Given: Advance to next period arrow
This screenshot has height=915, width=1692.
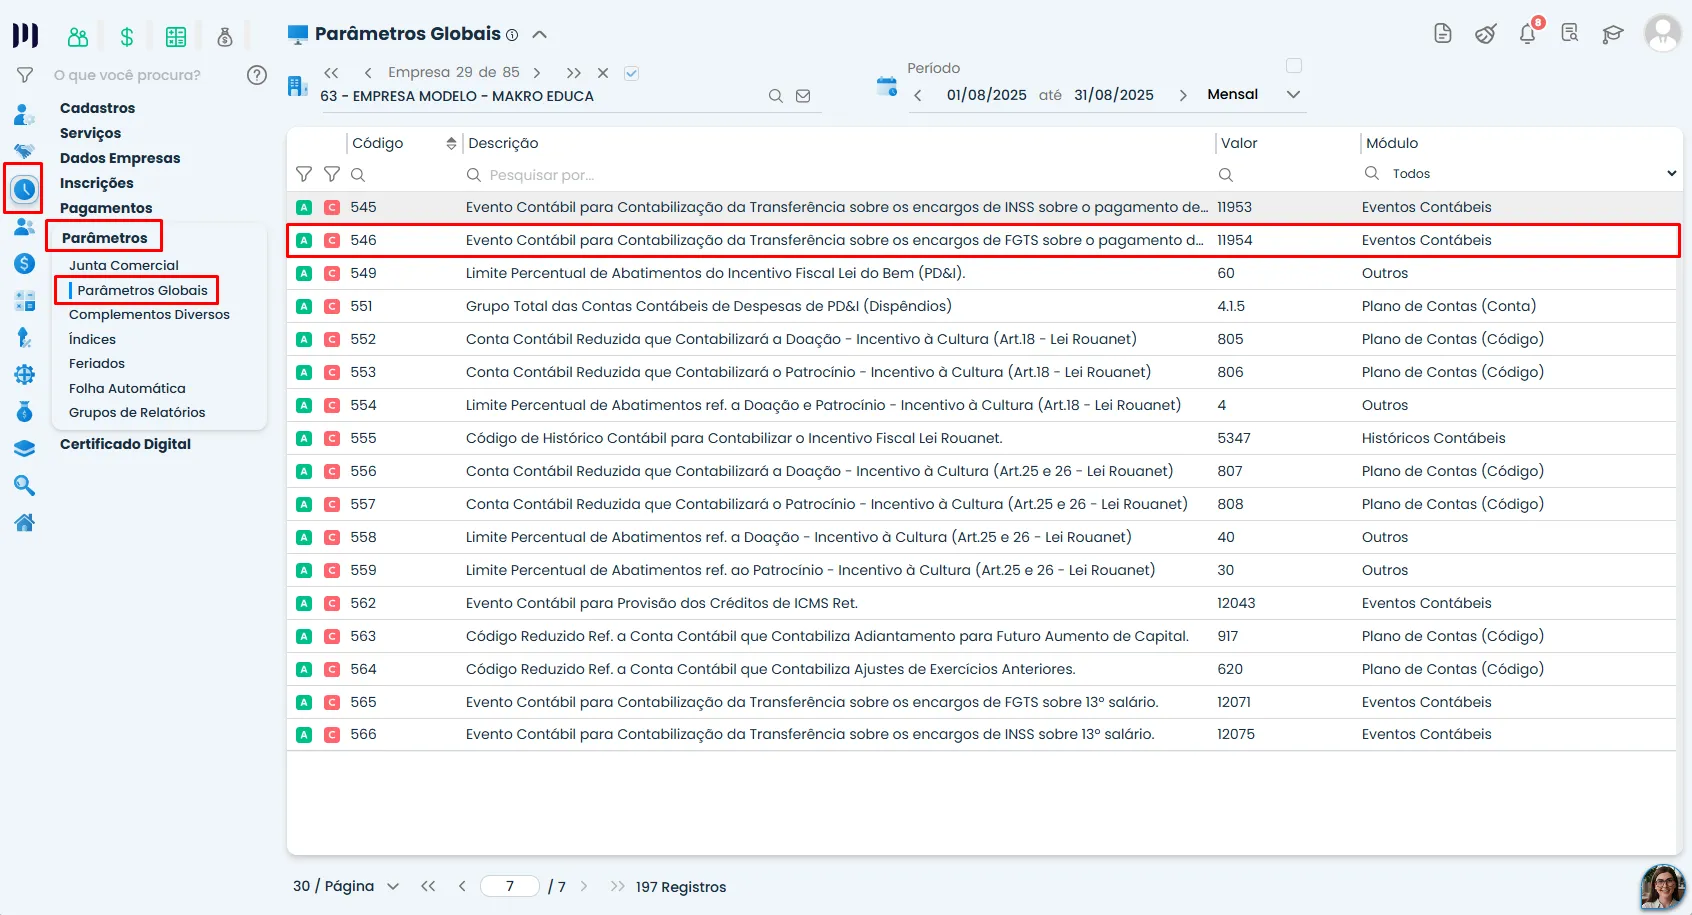Looking at the screenshot, I should point(1183,95).
